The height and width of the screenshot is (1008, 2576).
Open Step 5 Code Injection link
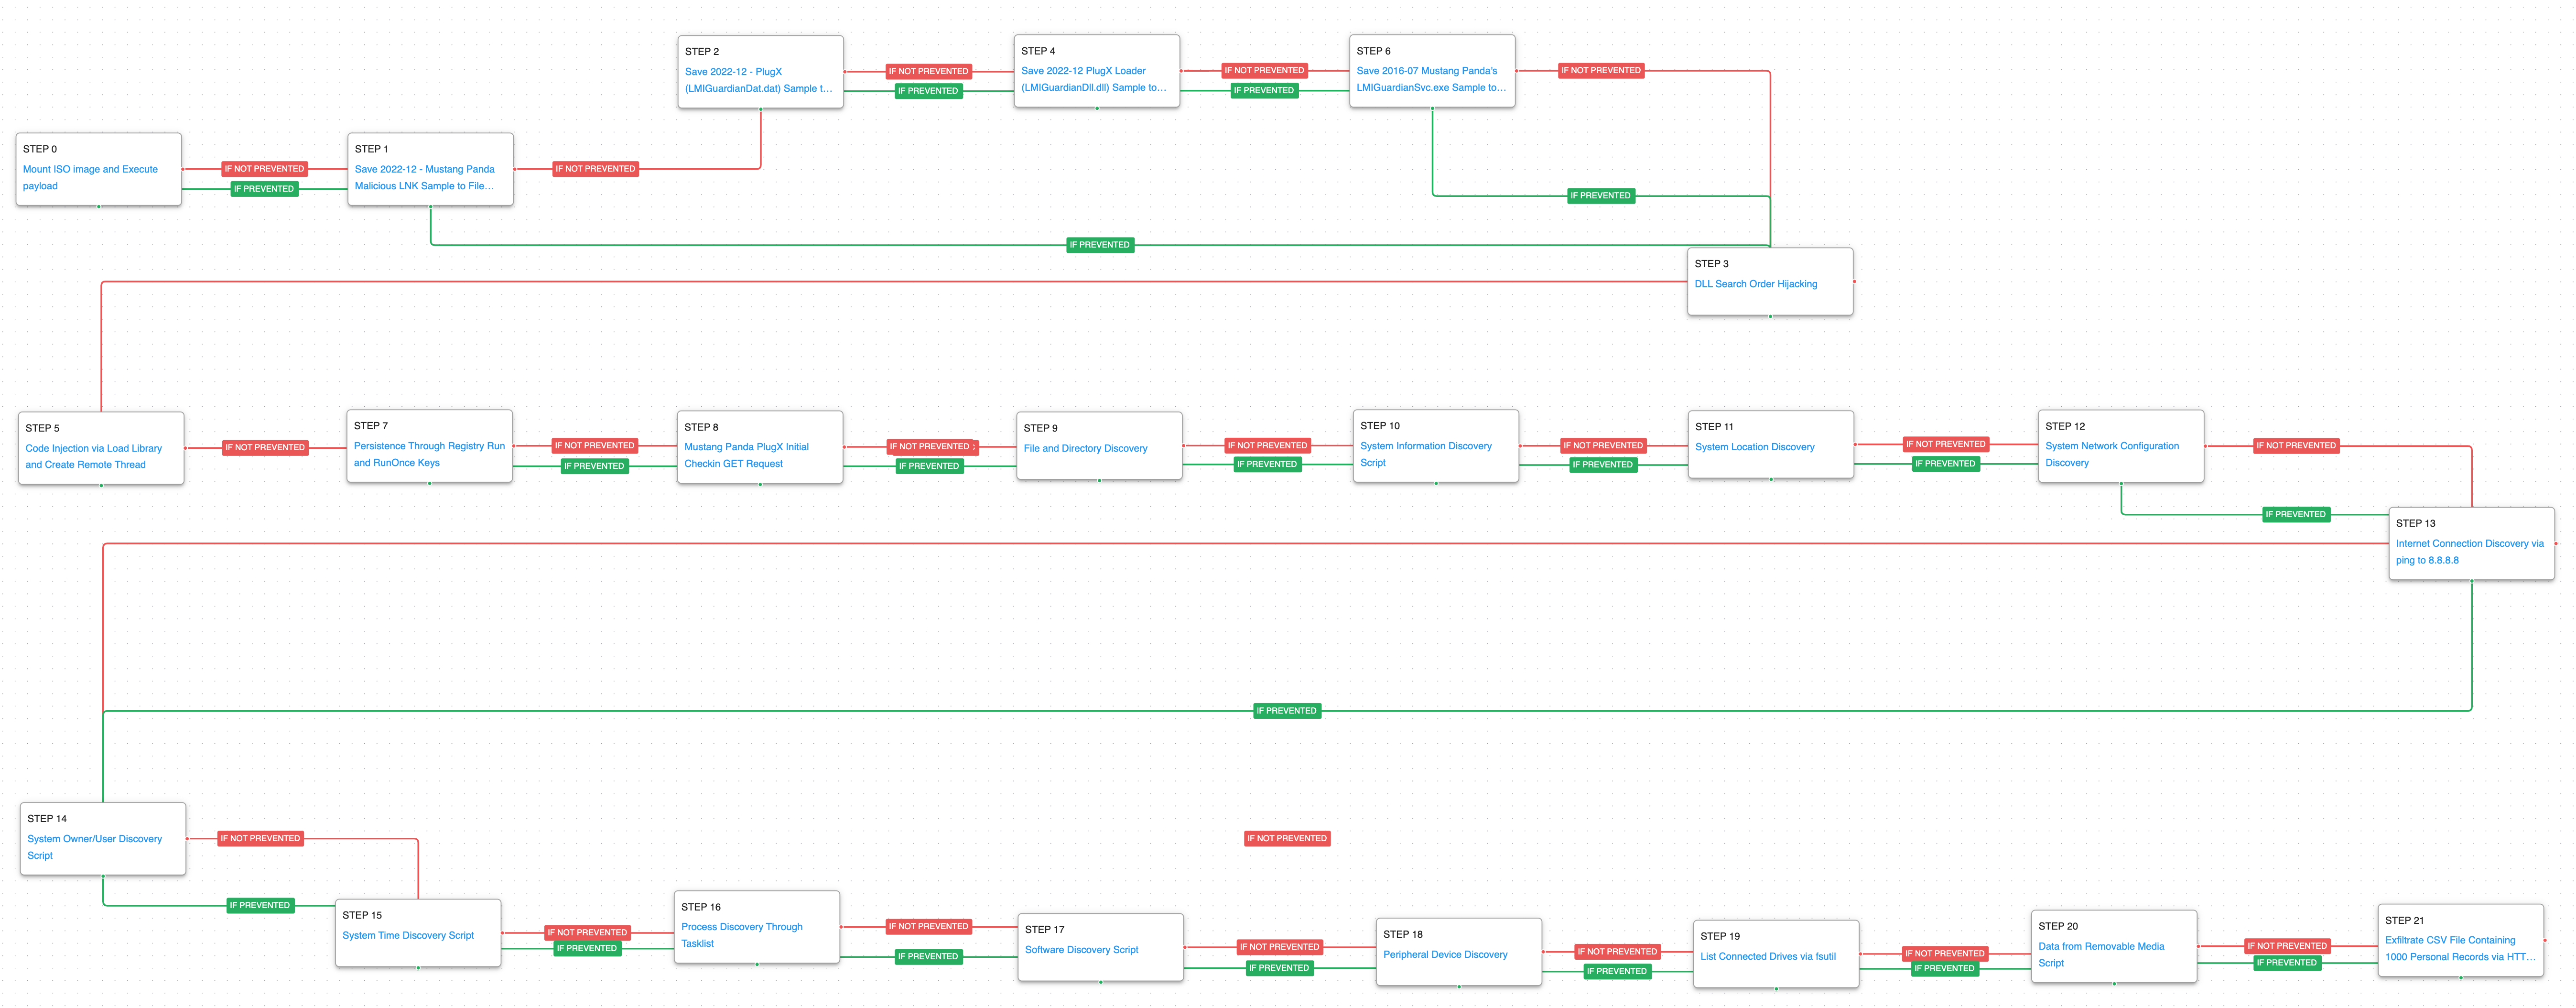[x=93, y=449]
